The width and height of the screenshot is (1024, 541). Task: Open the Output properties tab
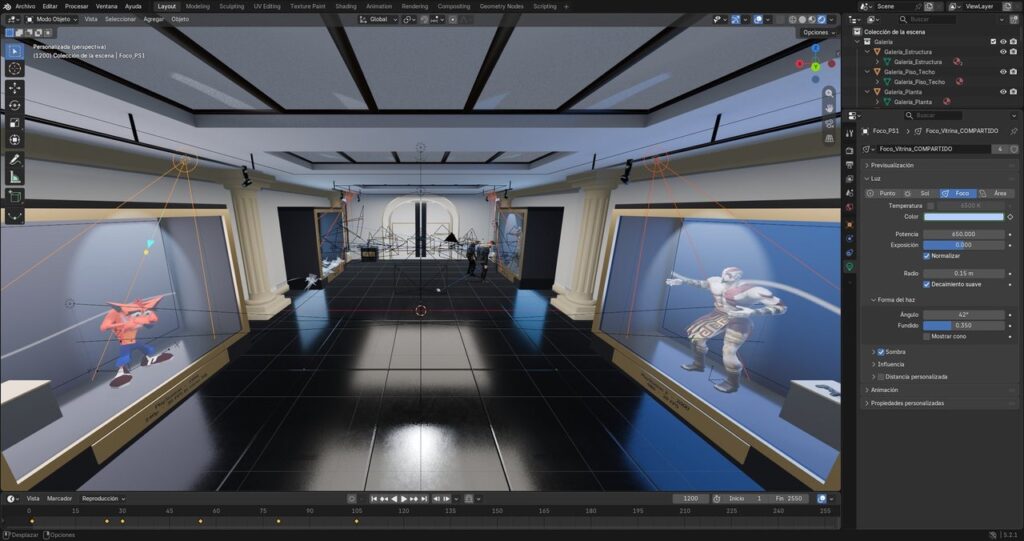[850, 165]
